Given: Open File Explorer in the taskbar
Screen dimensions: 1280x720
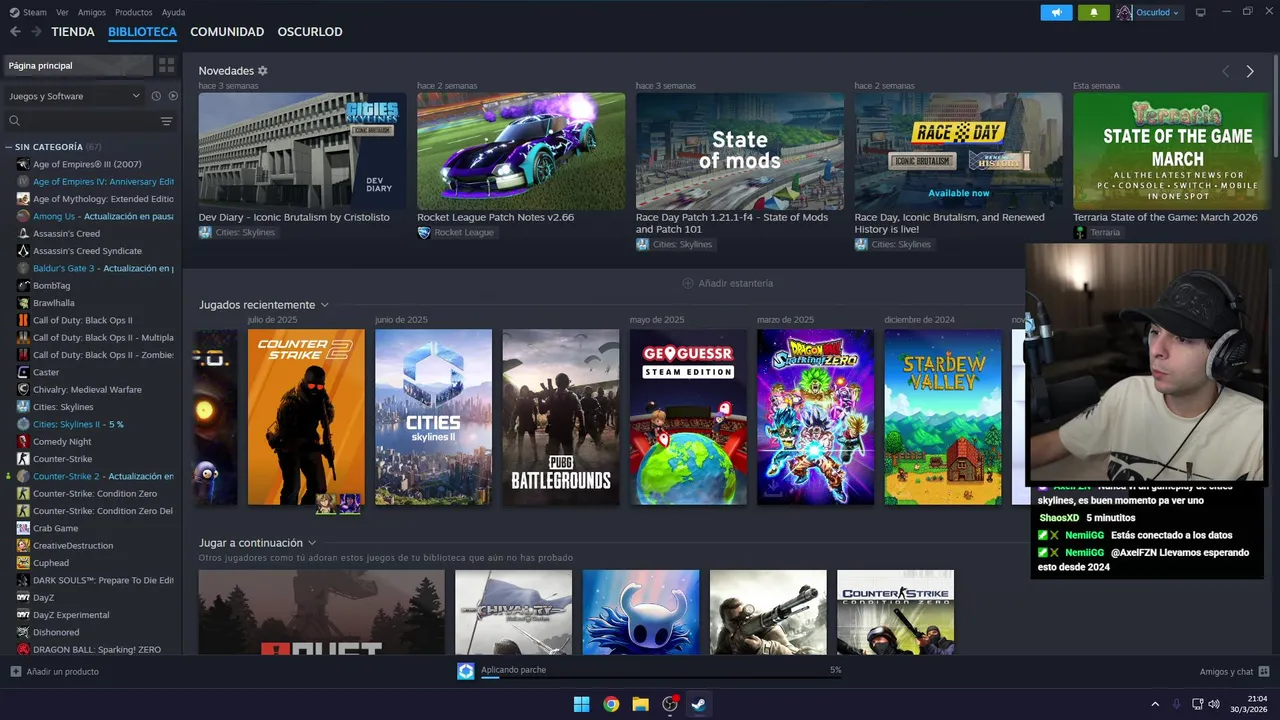Looking at the screenshot, I should tap(640, 704).
